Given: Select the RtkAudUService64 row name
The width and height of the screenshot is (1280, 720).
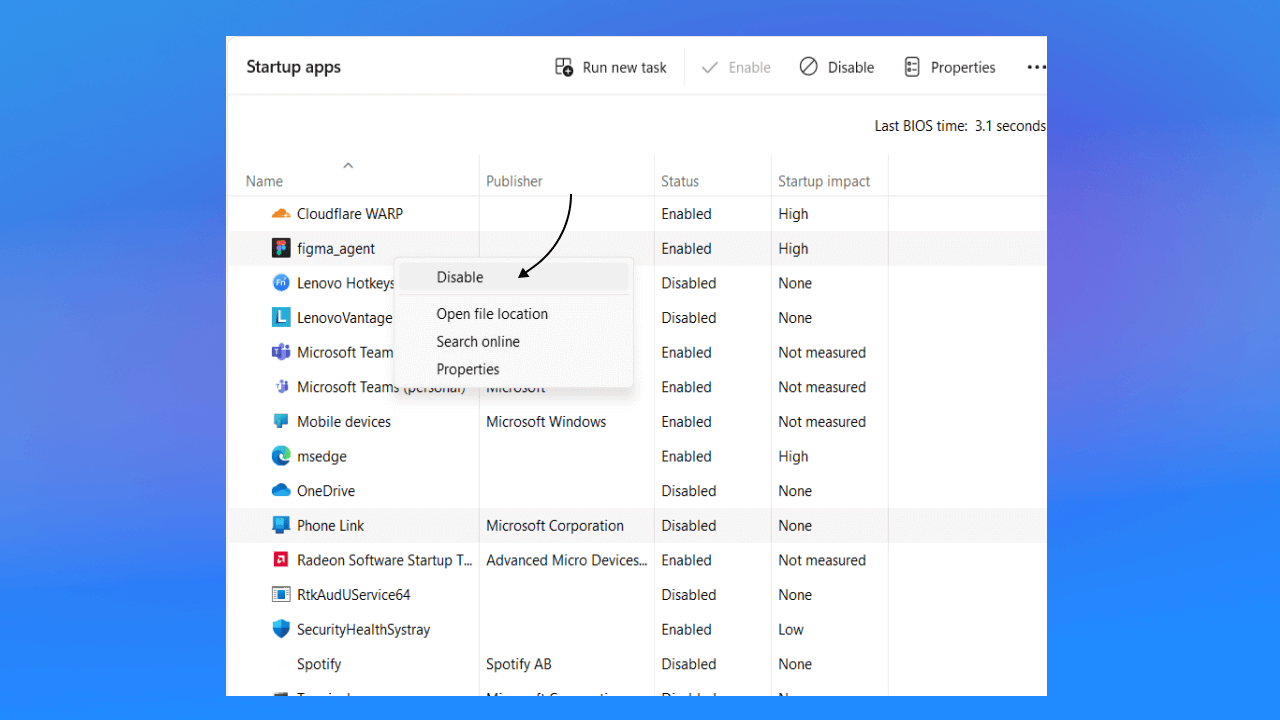Looking at the screenshot, I should point(354,594).
